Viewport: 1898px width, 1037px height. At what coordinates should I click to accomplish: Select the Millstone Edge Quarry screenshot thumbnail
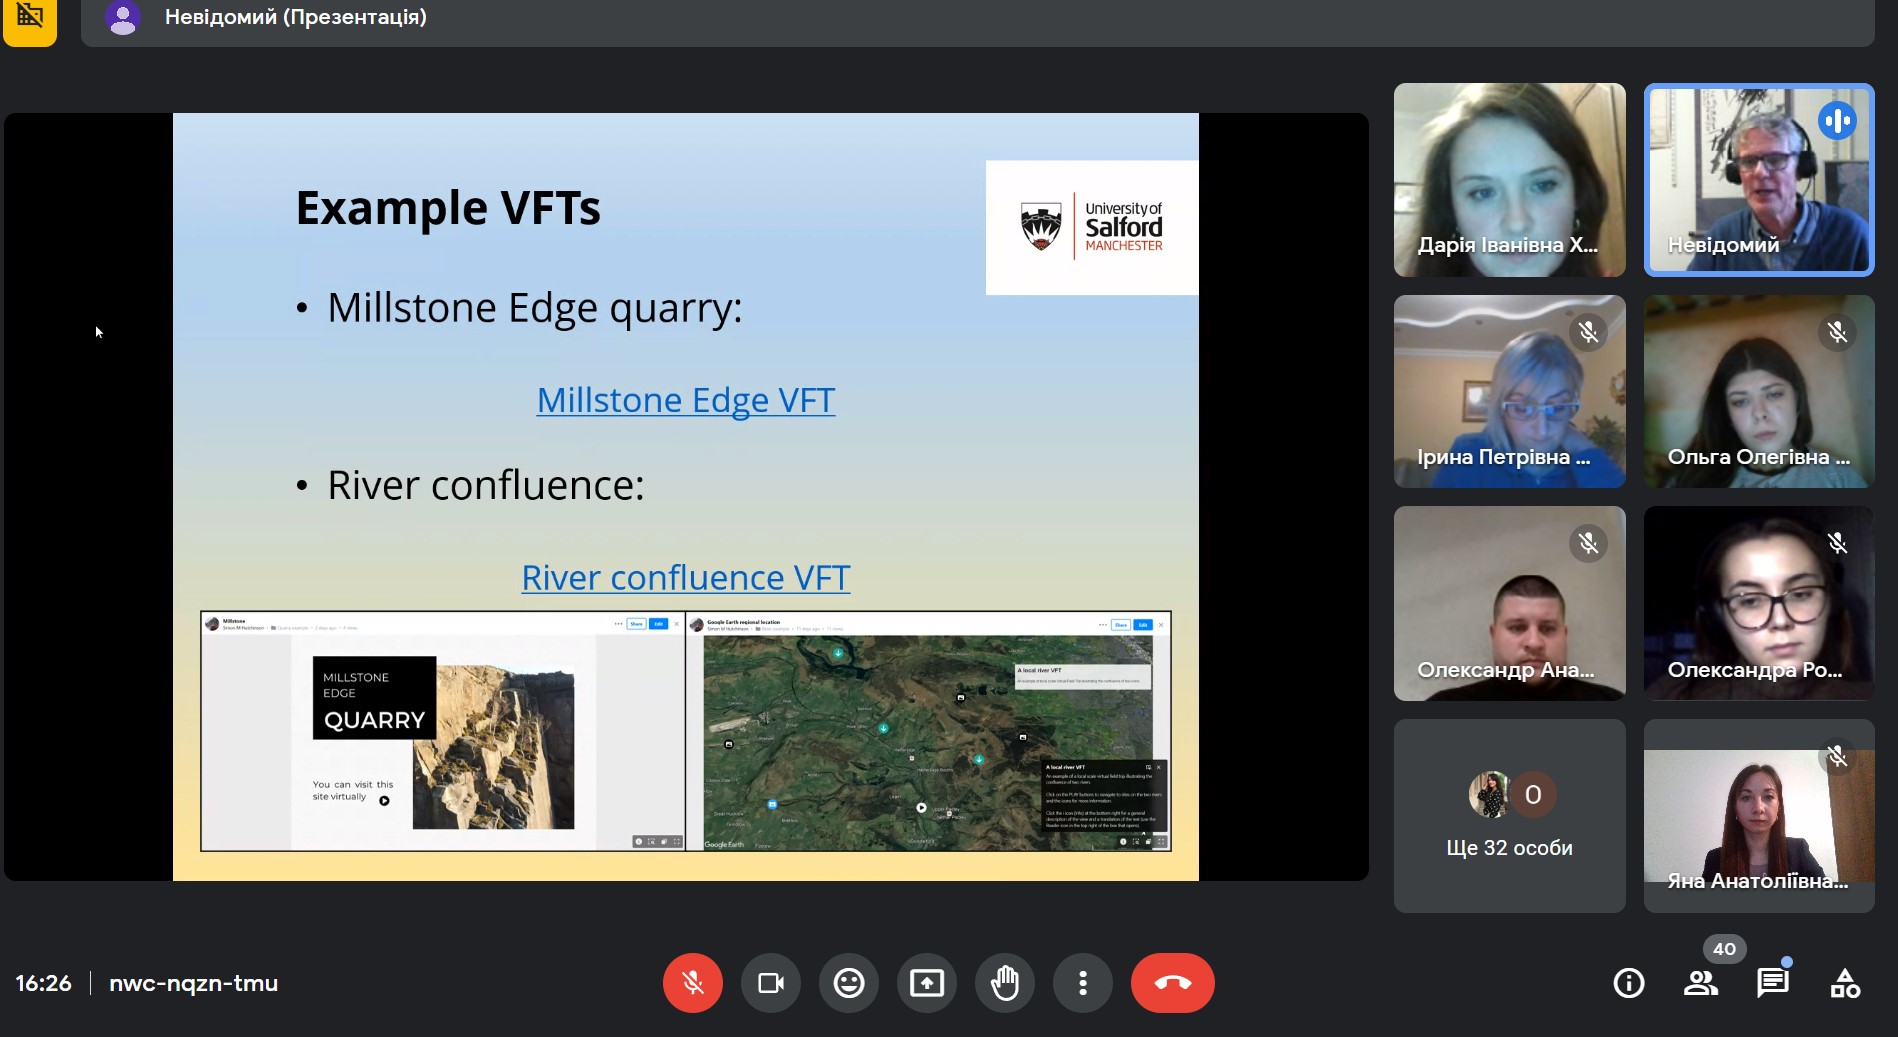click(x=442, y=731)
